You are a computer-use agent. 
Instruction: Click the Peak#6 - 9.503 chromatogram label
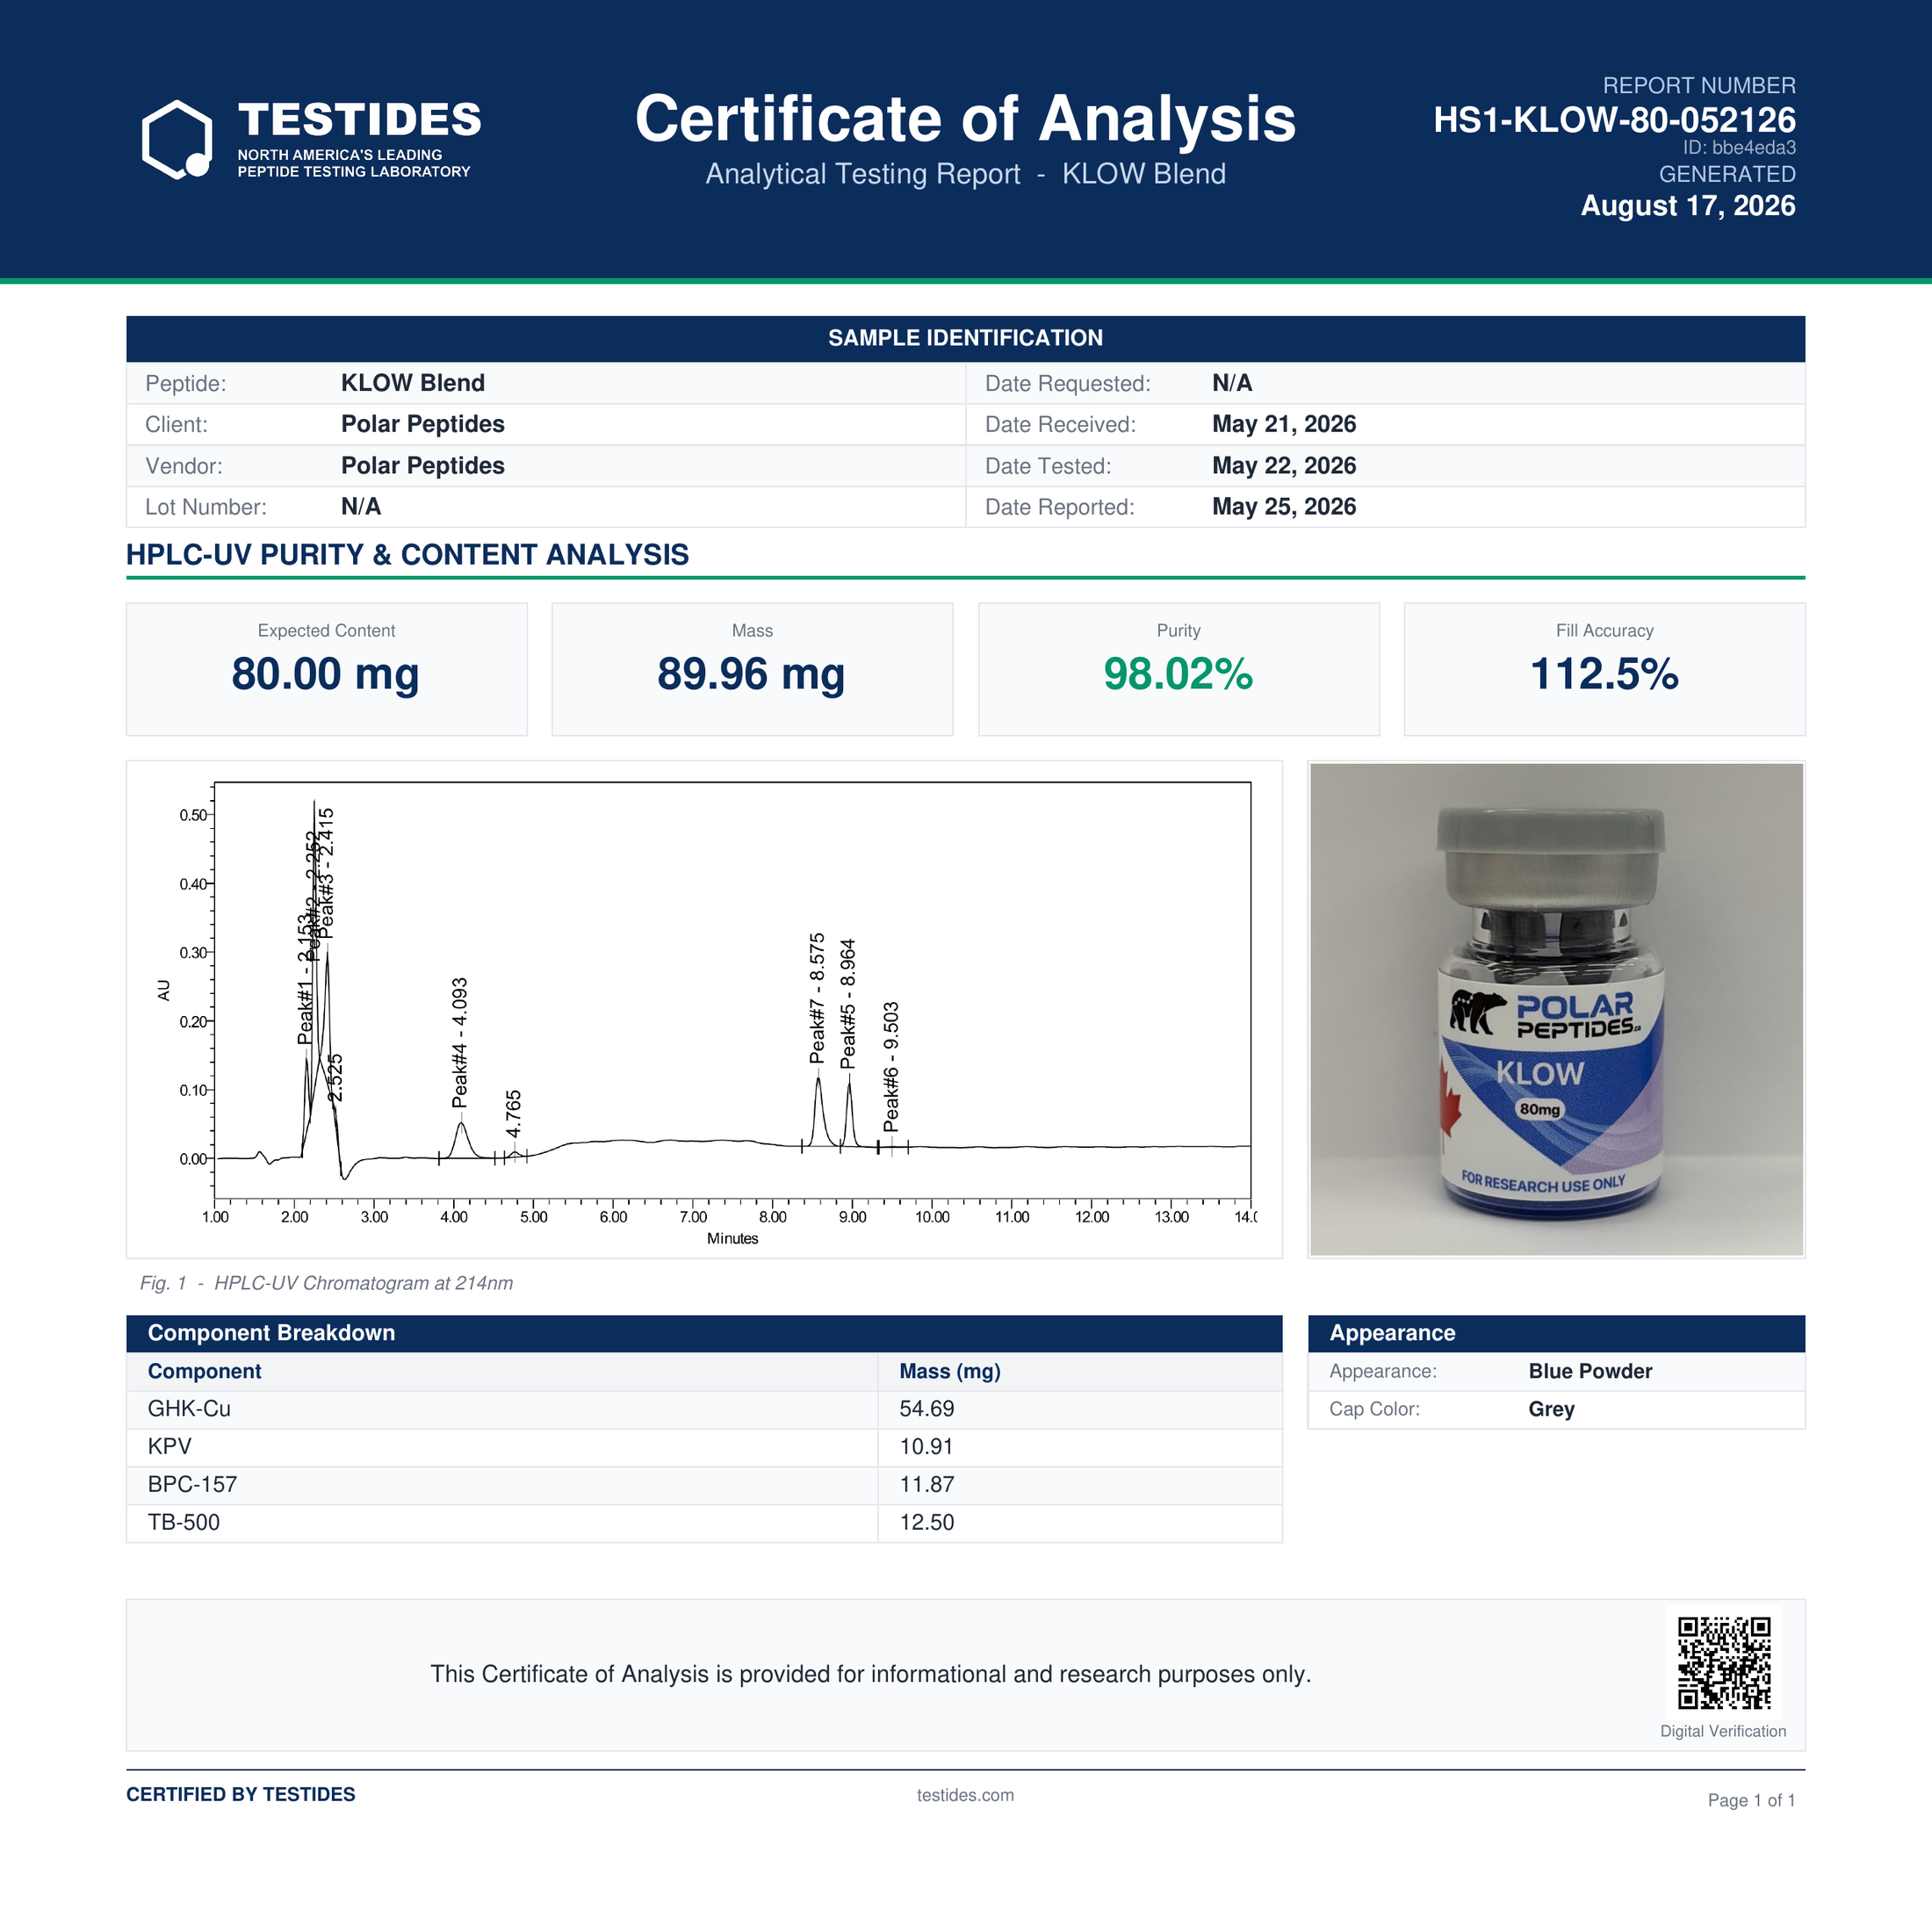click(891, 1066)
